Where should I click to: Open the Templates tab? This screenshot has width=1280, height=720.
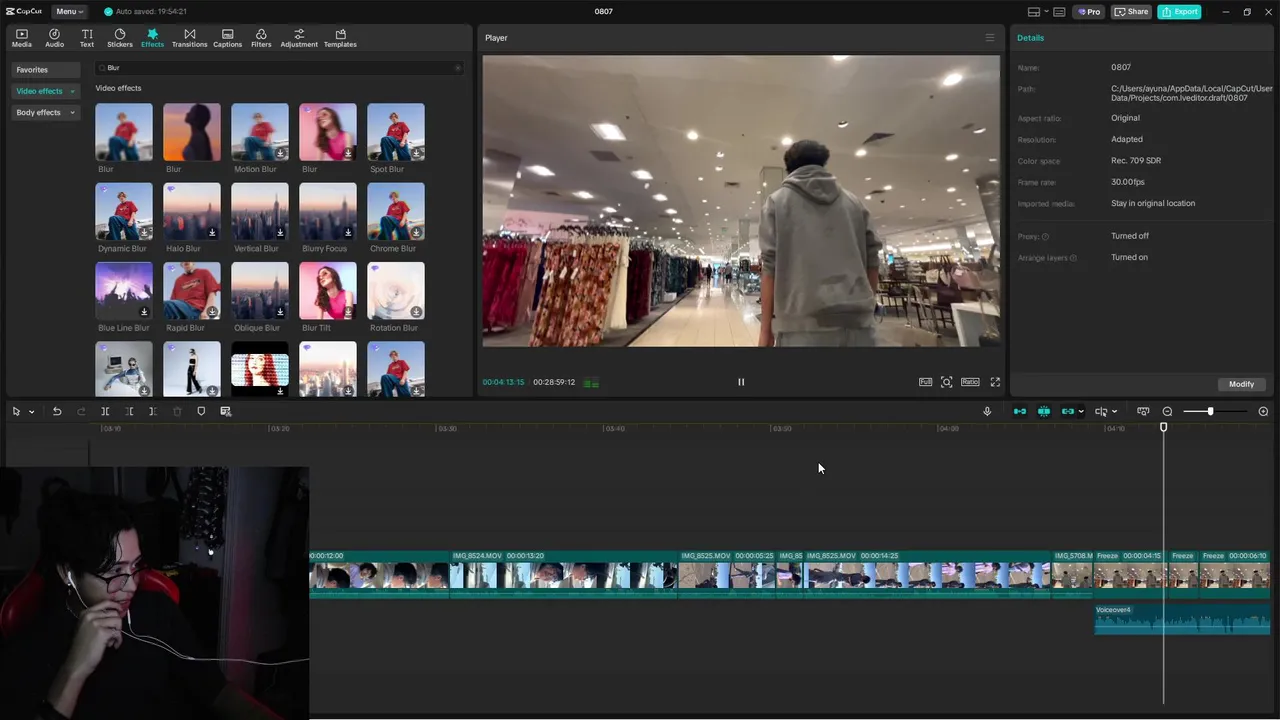[x=340, y=38]
